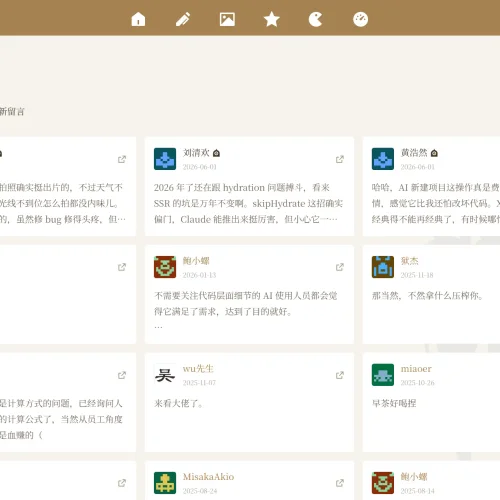
Task: Open 刘清欢's profile name link
Action: [x=196, y=153]
